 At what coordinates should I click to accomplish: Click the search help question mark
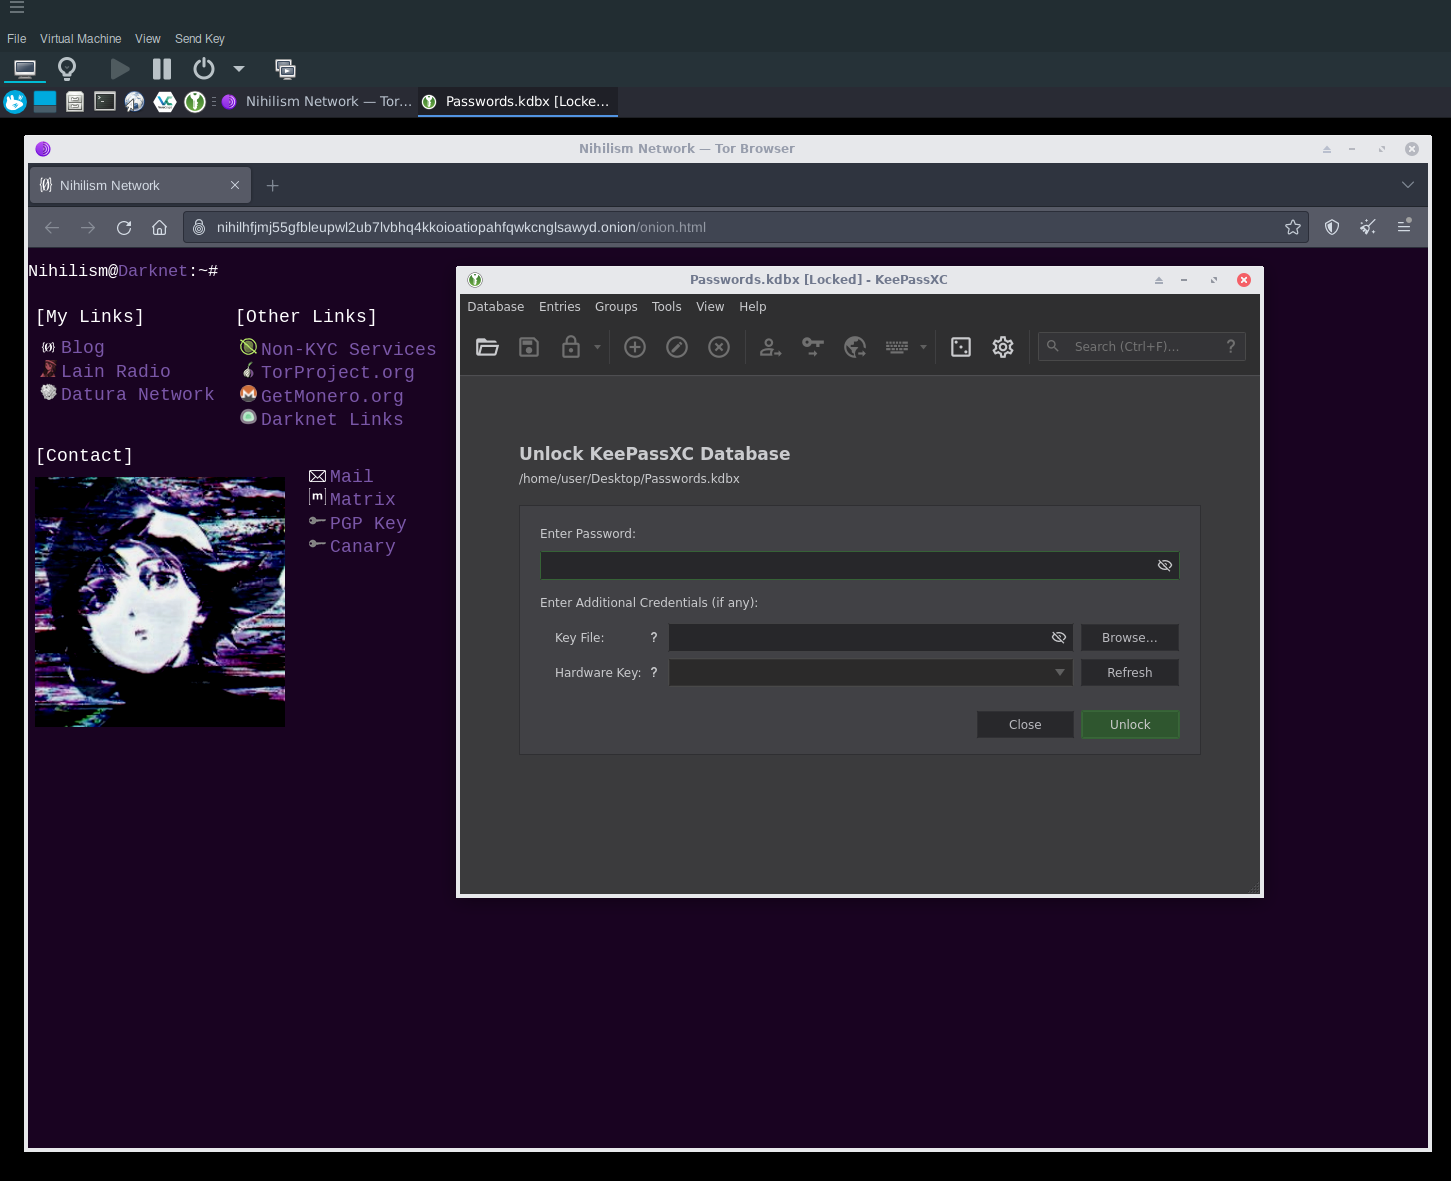point(1231,346)
